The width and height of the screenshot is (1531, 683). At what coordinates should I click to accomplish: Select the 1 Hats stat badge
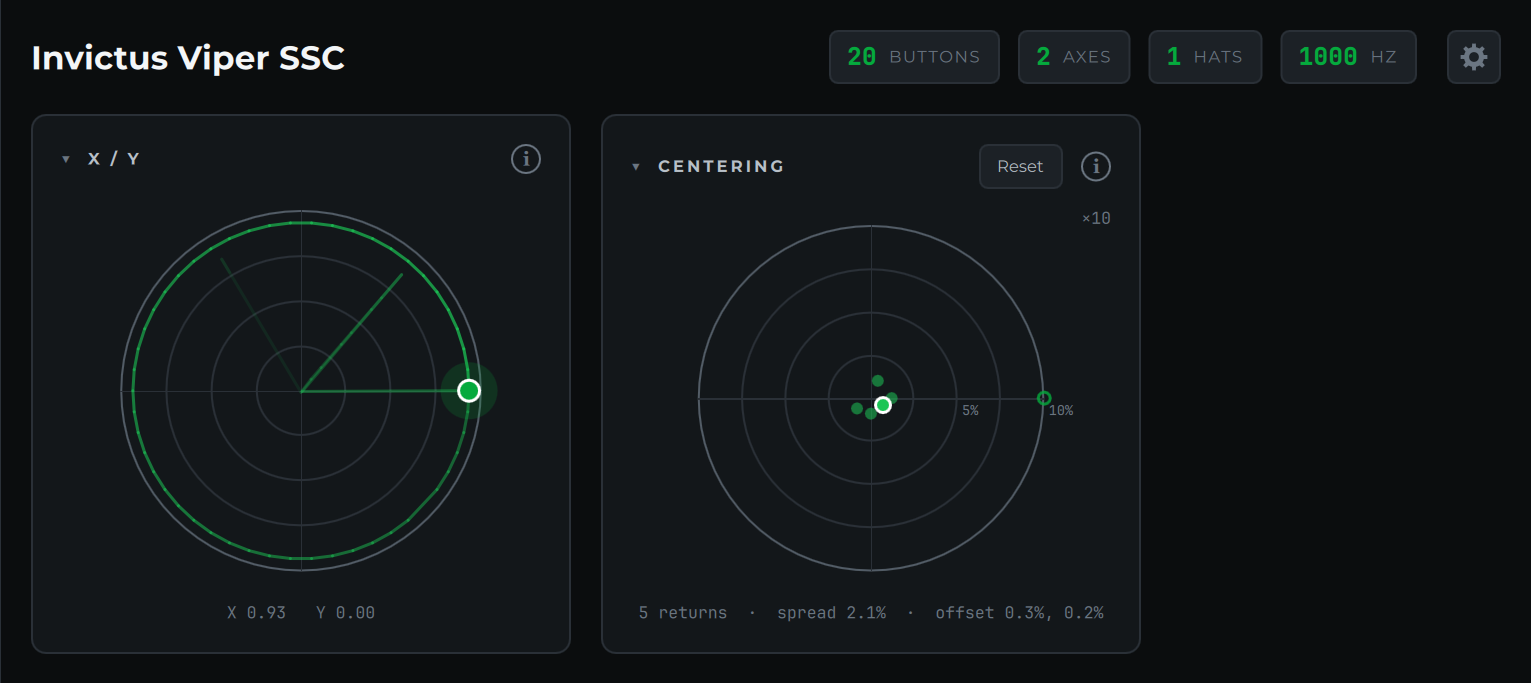click(x=1205, y=57)
